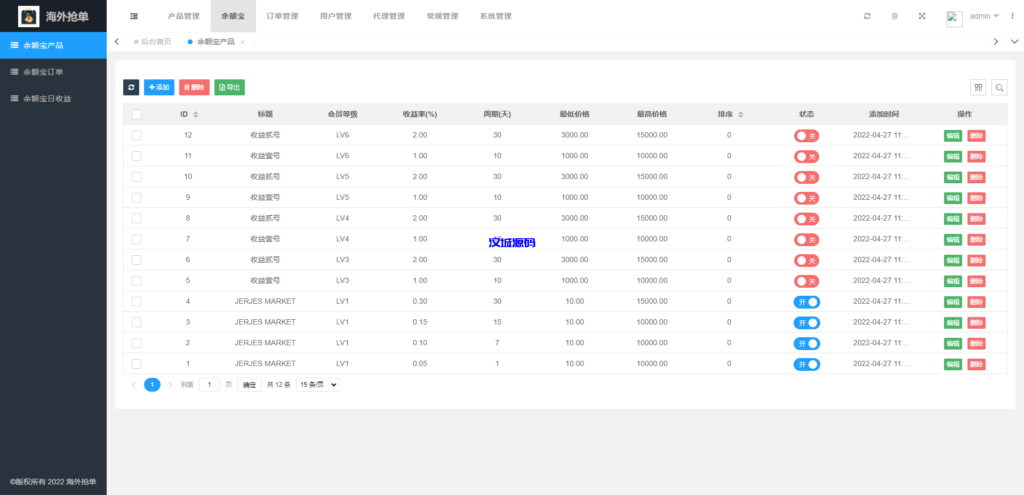The height and width of the screenshot is (495, 1024).
Task: Click the green 导出 export button
Action: [229, 88]
